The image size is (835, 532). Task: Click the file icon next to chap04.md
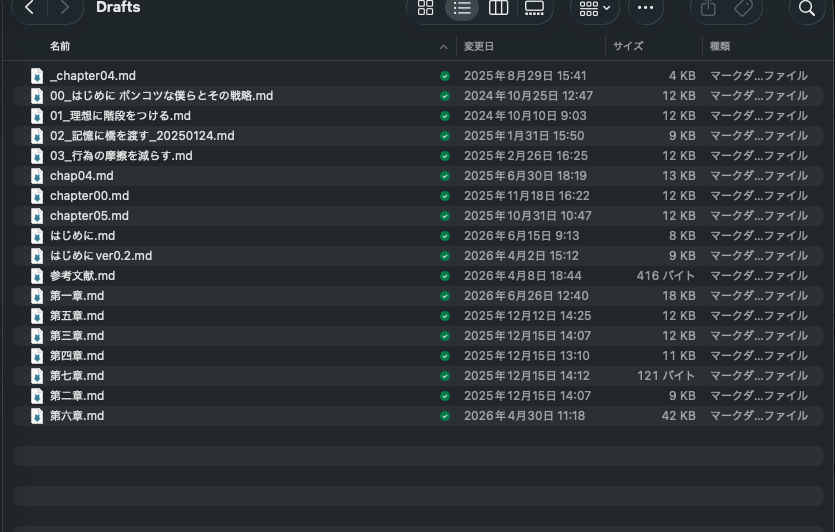point(37,176)
